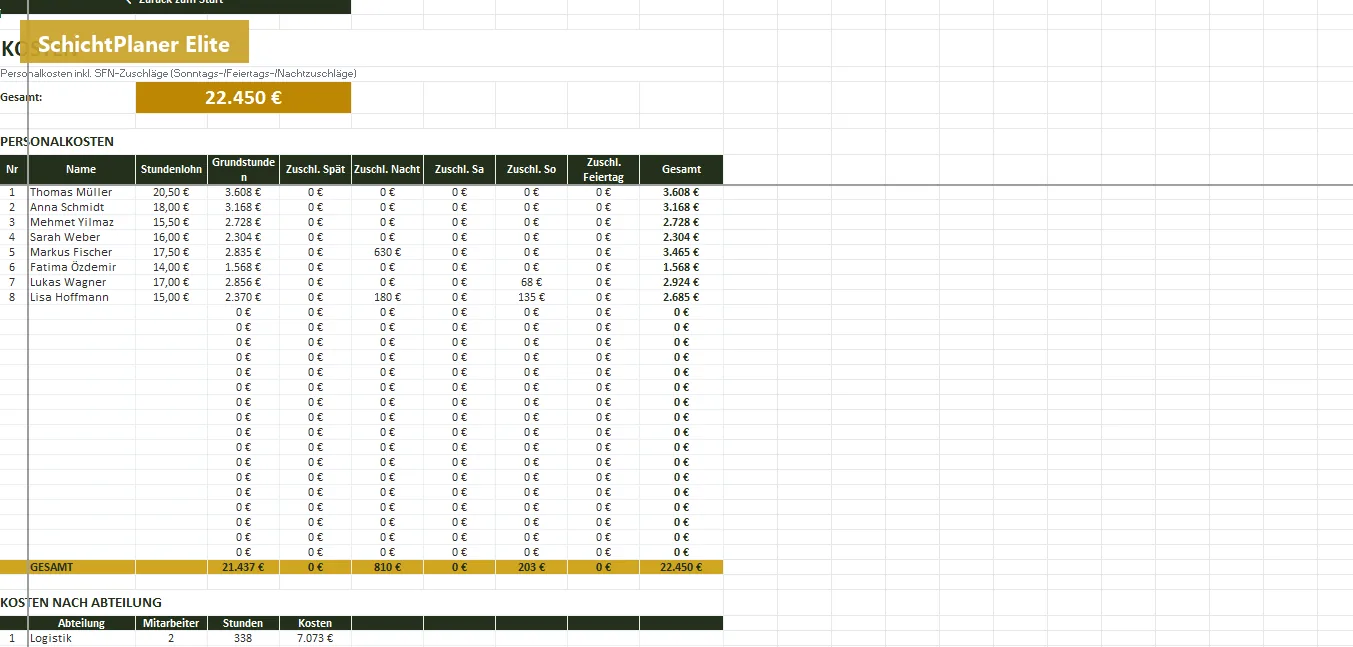The height and width of the screenshot is (647, 1353).
Task: Click the Zuschl. Spät header cell
Action: click(315, 170)
